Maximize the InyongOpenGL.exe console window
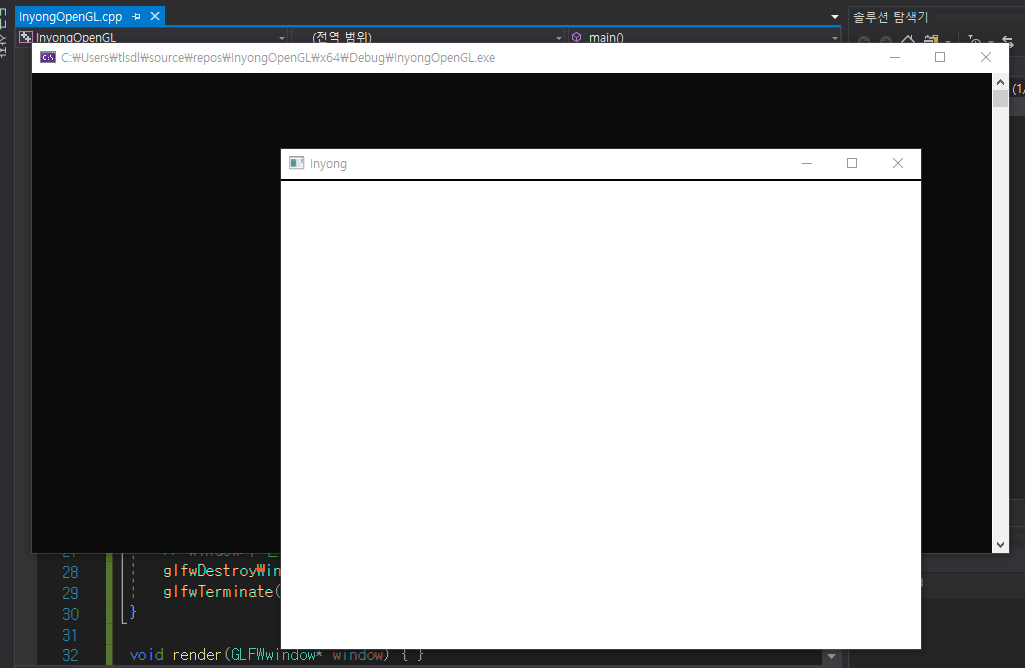The height and width of the screenshot is (668, 1025). (940, 58)
